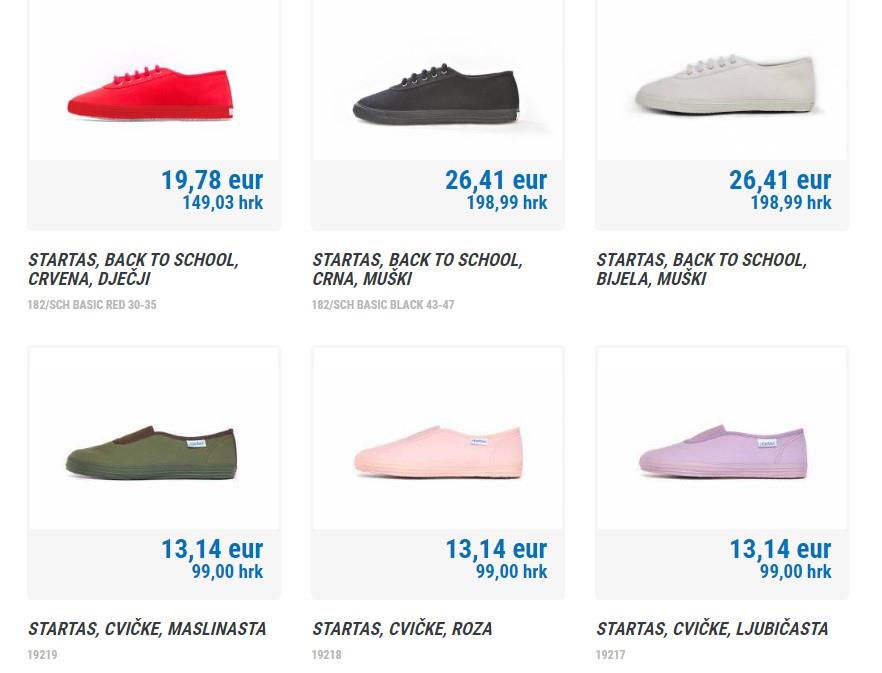Open Startas Back to School Bijela Muški title
The height and width of the screenshot is (673, 882).
(x=701, y=269)
